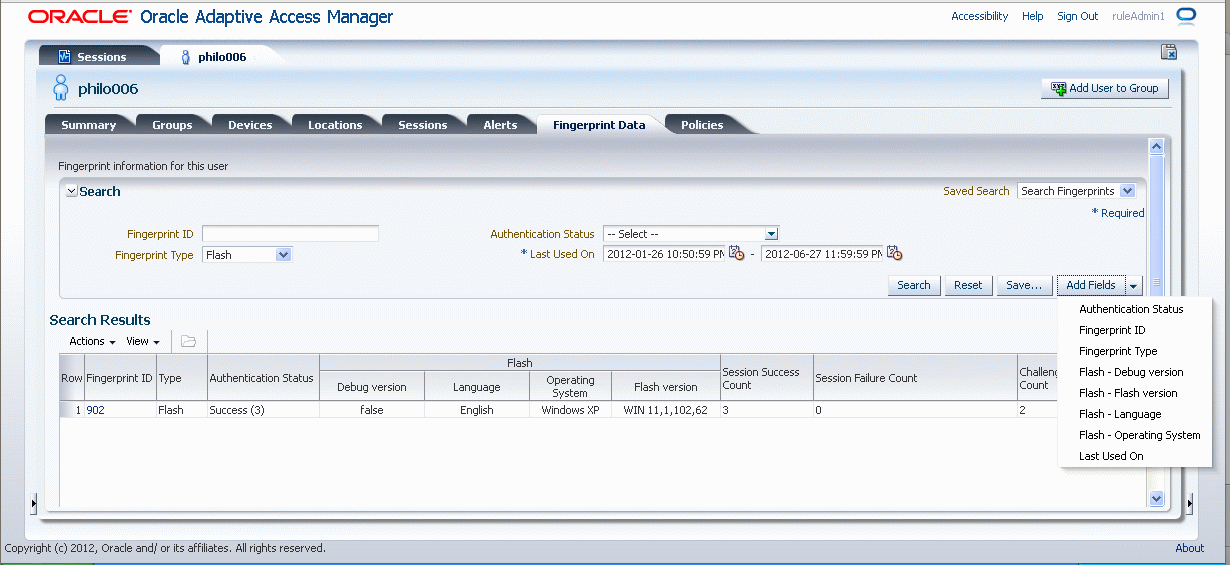Open the Locations tab
The image size is (1230, 565).
[x=335, y=125]
